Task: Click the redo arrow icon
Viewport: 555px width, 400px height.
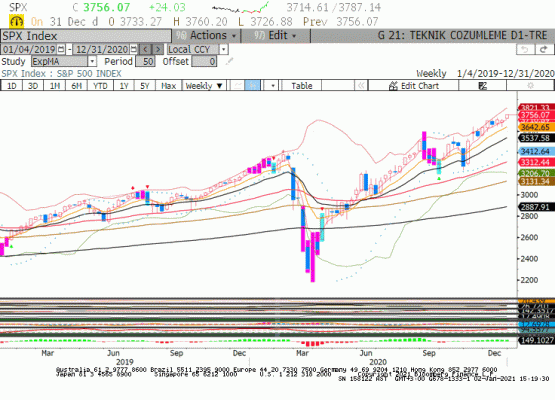Action: pyautogui.click(x=544, y=50)
